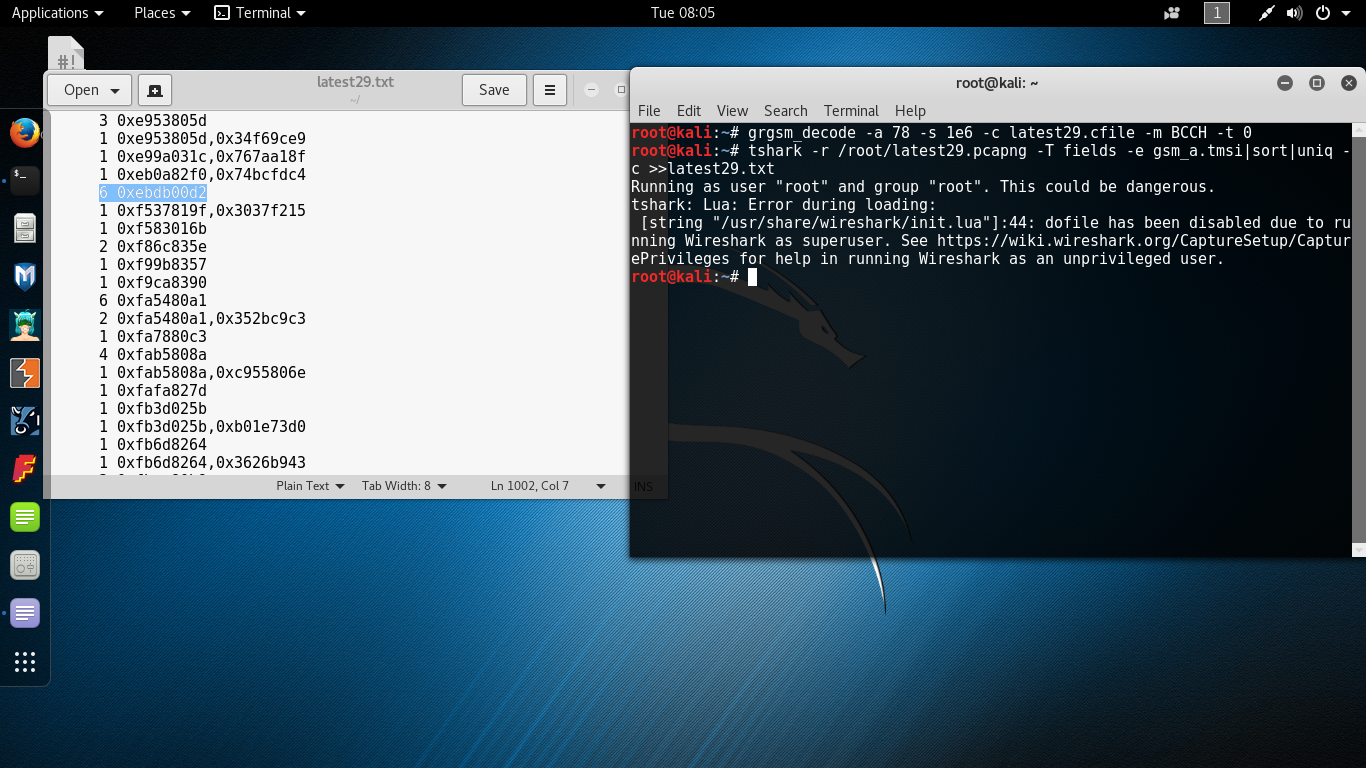
Task: Change Tab Width setting dropdown
Action: click(404, 486)
